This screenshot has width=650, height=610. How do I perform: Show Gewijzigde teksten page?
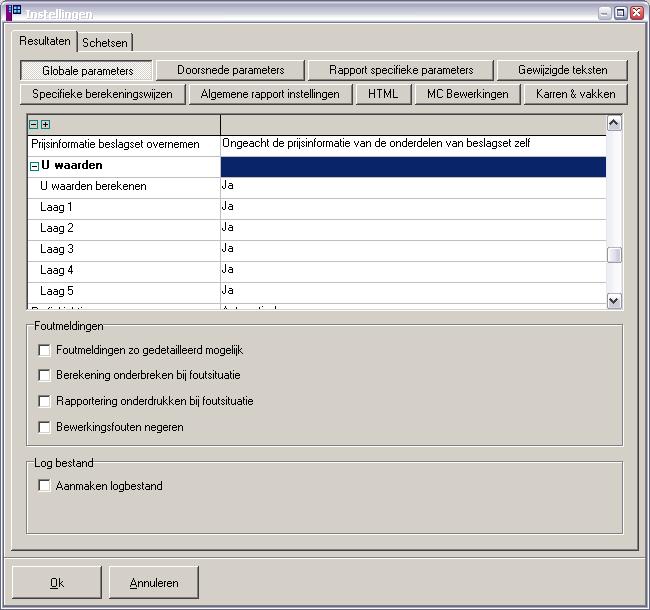[562, 70]
